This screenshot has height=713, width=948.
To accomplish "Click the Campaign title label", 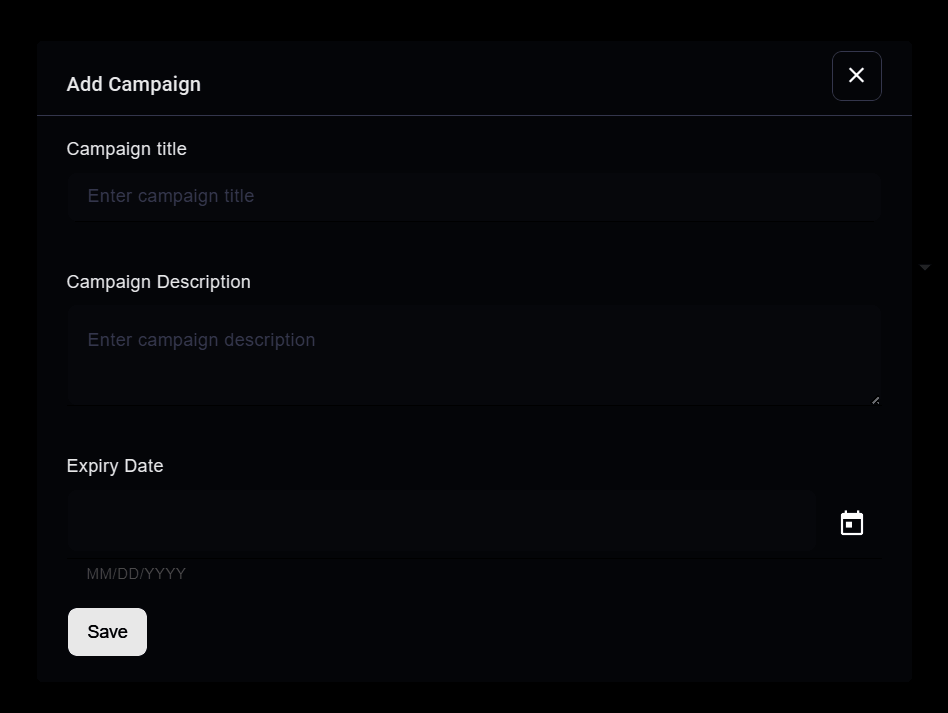I will pos(126,149).
